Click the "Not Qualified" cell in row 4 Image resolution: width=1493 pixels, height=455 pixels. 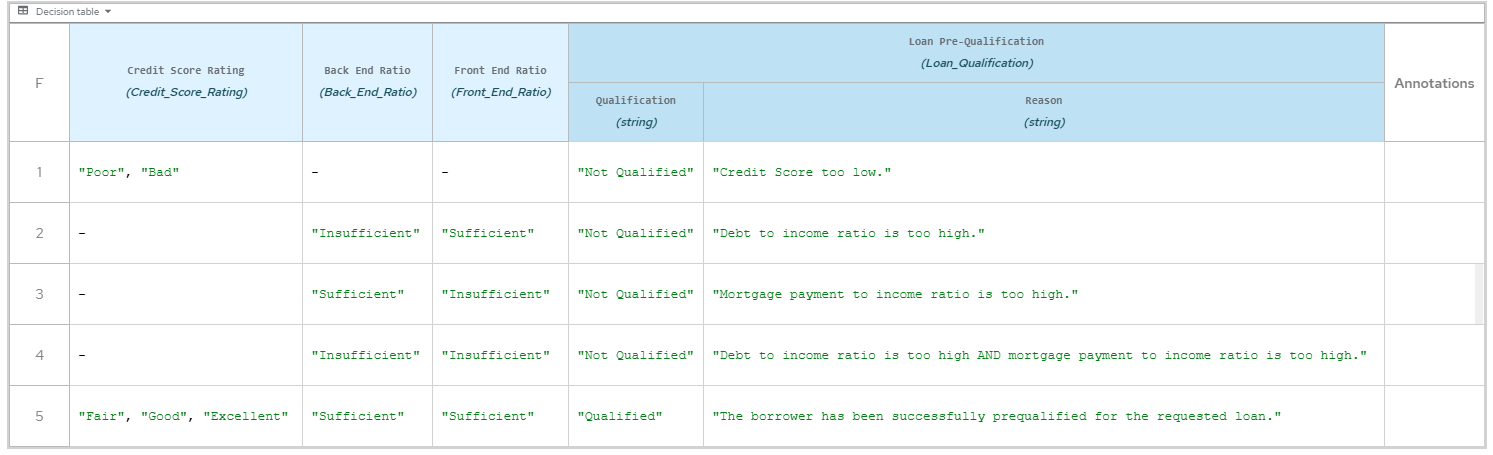pos(636,355)
